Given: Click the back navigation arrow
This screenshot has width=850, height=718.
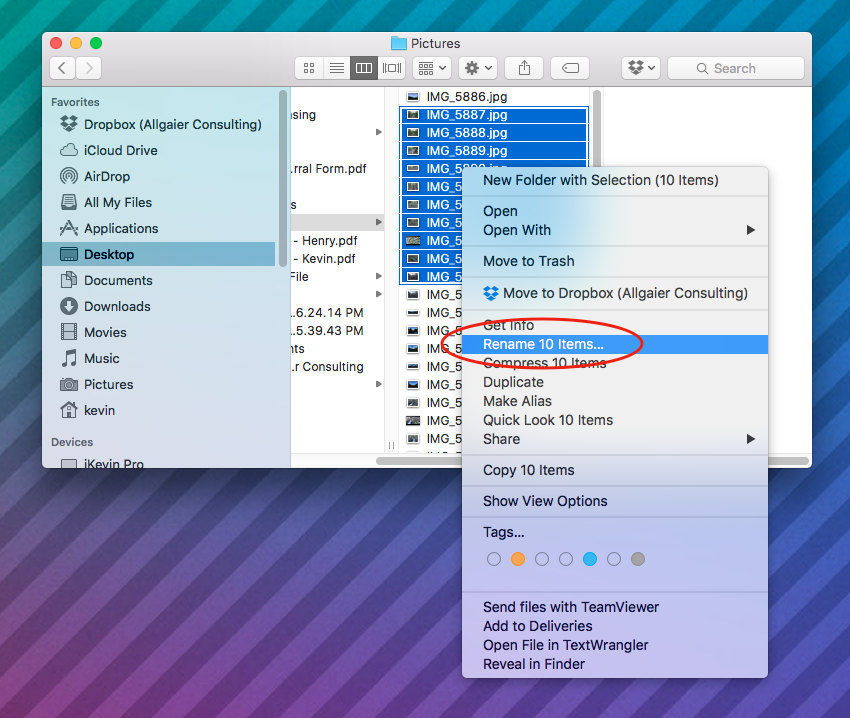Looking at the screenshot, I should click(x=62, y=68).
